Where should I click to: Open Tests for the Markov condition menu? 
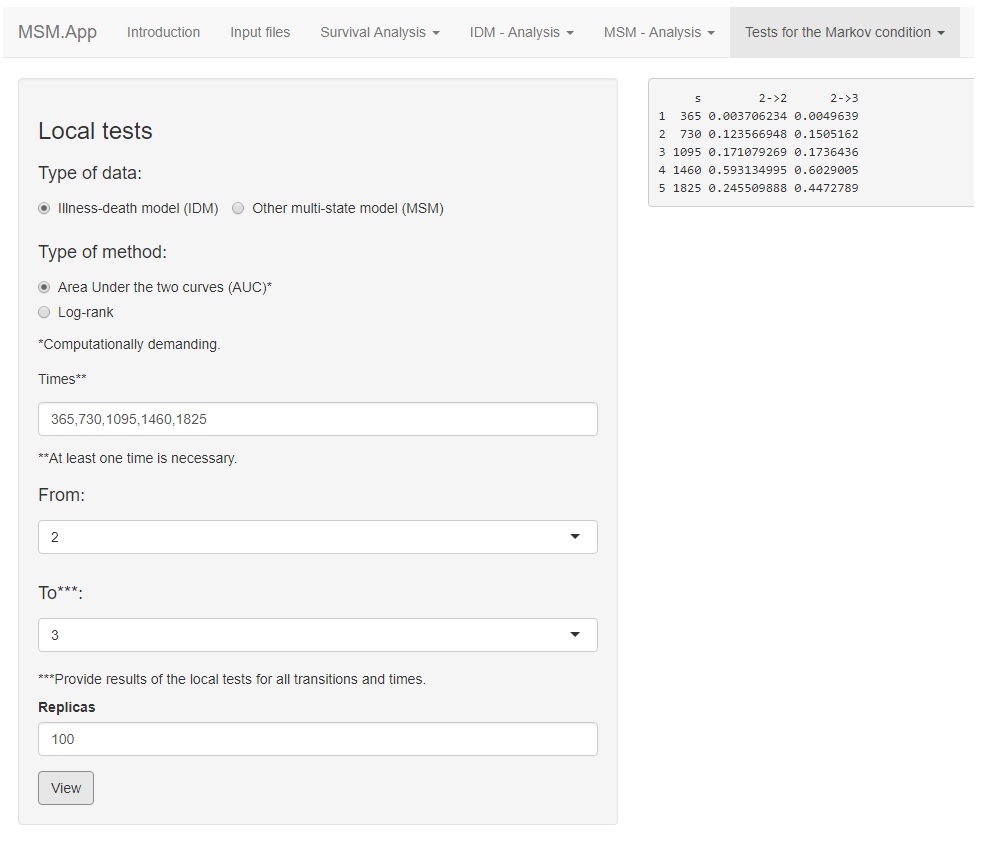(x=844, y=32)
